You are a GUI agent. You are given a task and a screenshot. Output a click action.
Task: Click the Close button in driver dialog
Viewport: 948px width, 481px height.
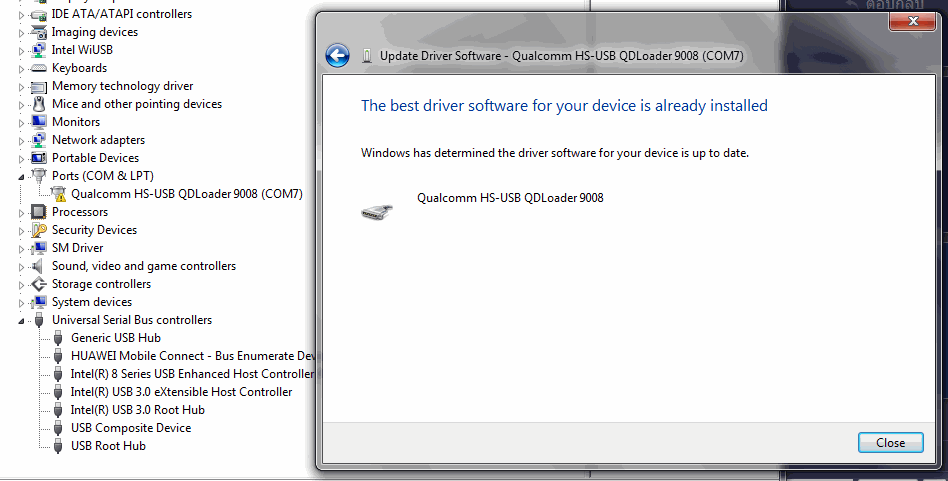tap(891, 443)
